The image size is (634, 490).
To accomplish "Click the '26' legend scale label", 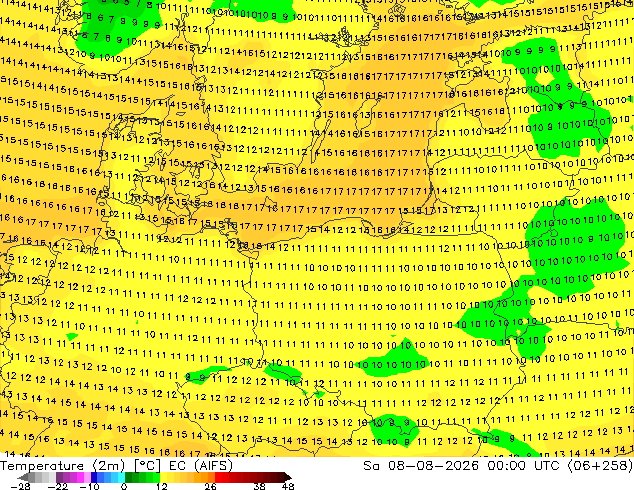I will point(210,486).
